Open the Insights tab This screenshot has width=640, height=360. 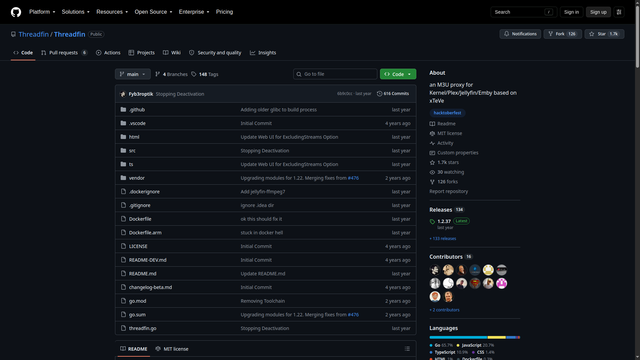(x=263, y=53)
